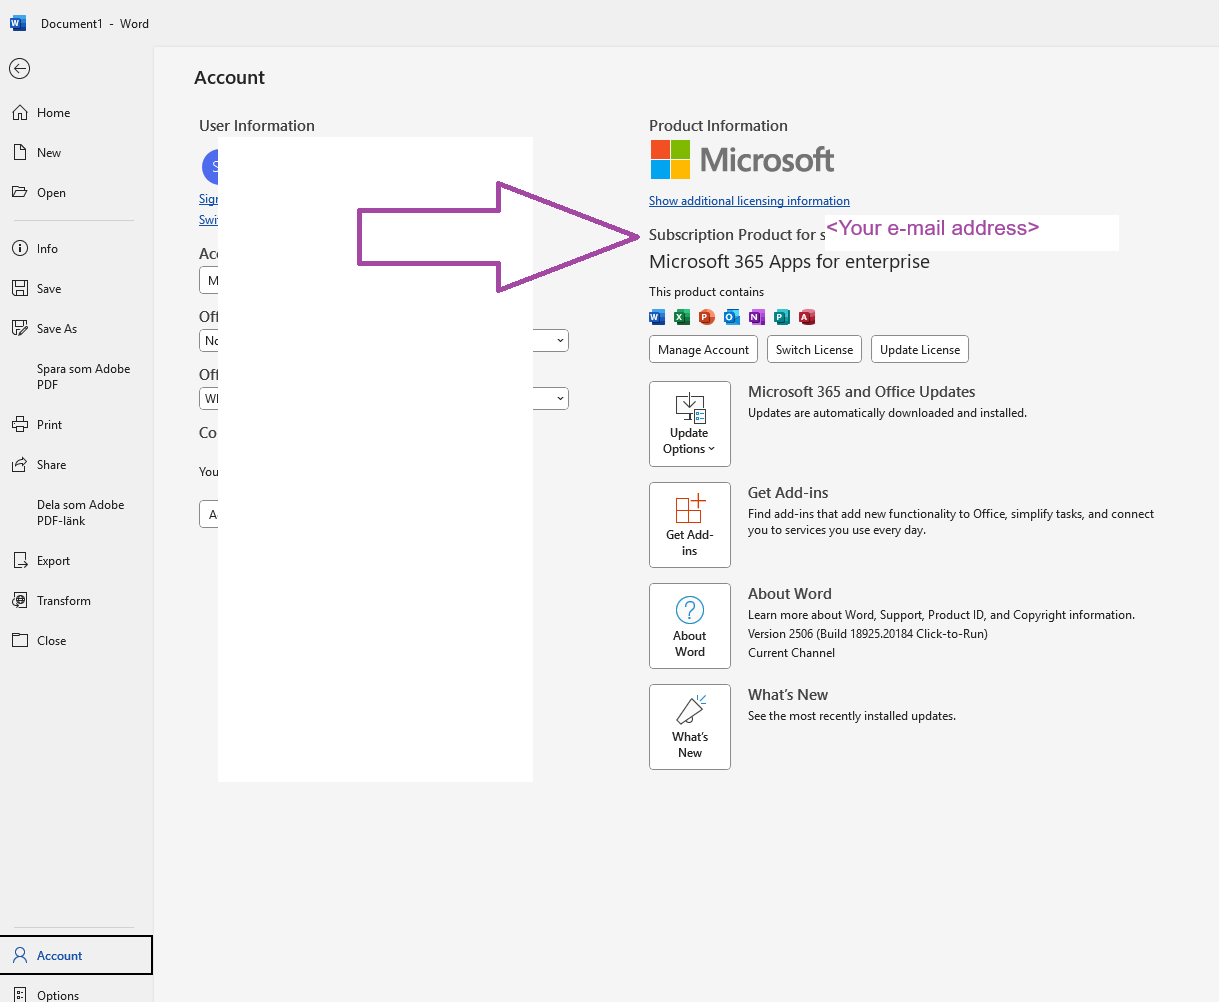
Task: Click the Info circle icon
Action: pos(19,248)
